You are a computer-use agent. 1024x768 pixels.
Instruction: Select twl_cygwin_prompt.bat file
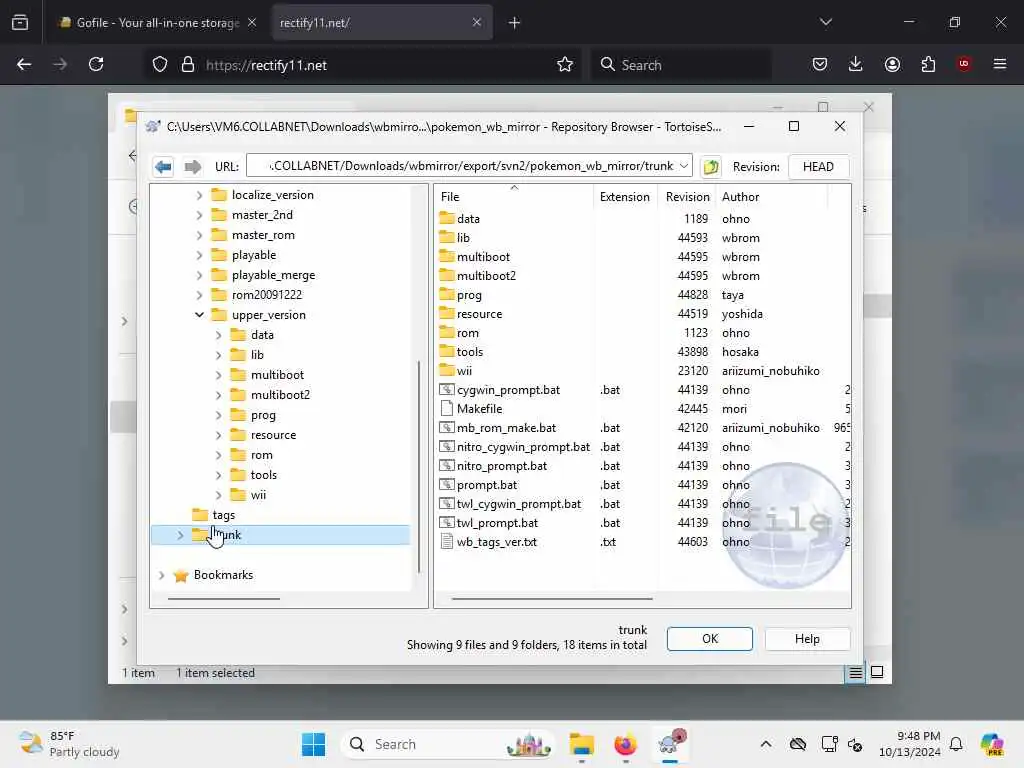tap(519, 504)
